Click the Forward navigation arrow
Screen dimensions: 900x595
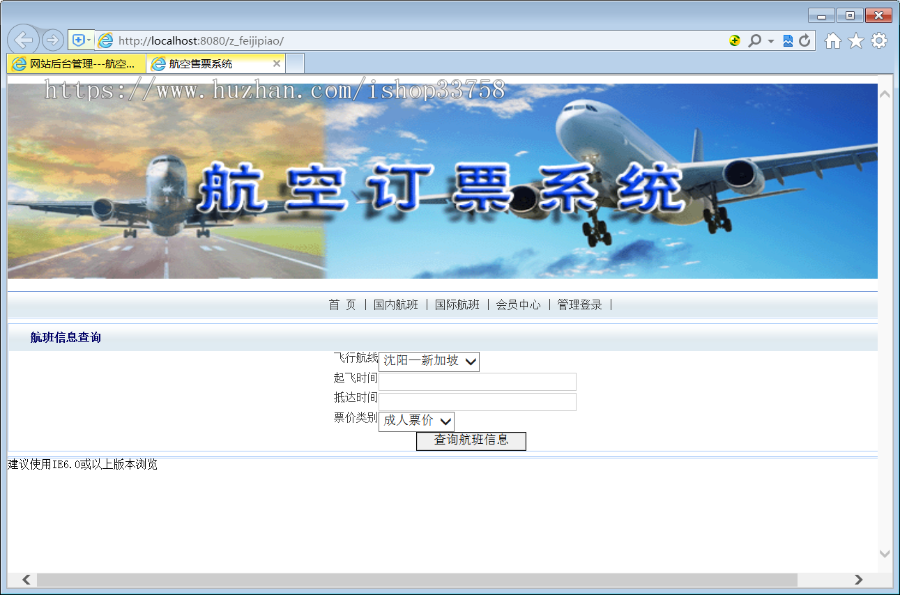click(x=50, y=39)
